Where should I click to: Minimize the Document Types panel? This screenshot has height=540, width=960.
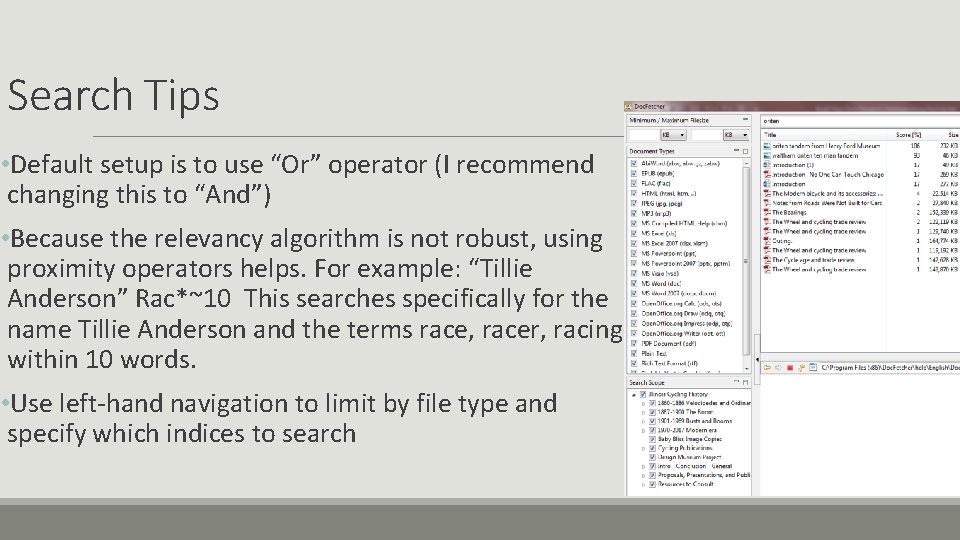(736, 151)
